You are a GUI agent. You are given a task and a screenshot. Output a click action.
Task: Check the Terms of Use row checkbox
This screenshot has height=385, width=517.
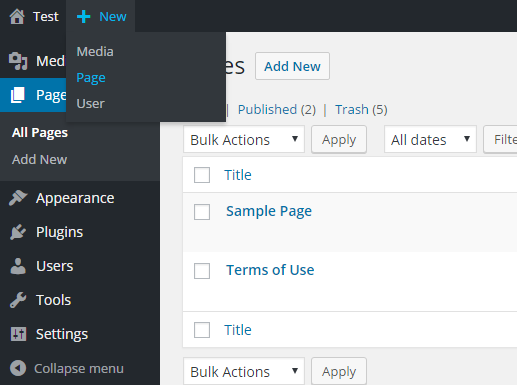tap(202, 271)
